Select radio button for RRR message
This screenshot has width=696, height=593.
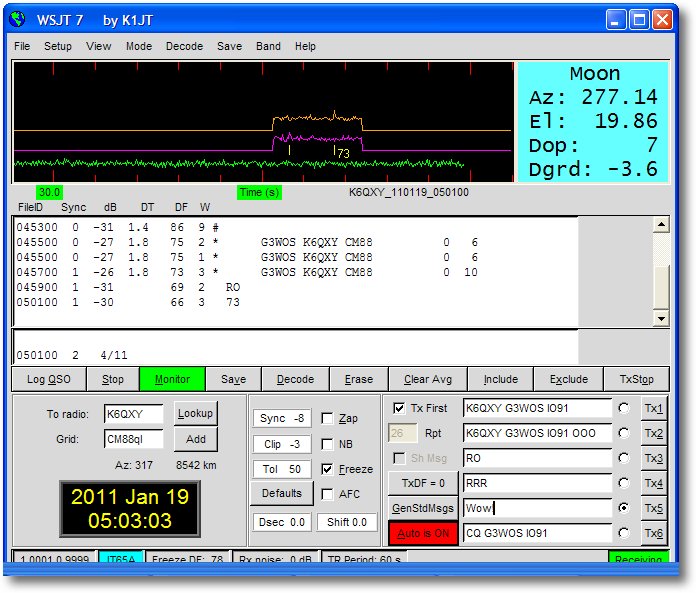(x=624, y=483)
